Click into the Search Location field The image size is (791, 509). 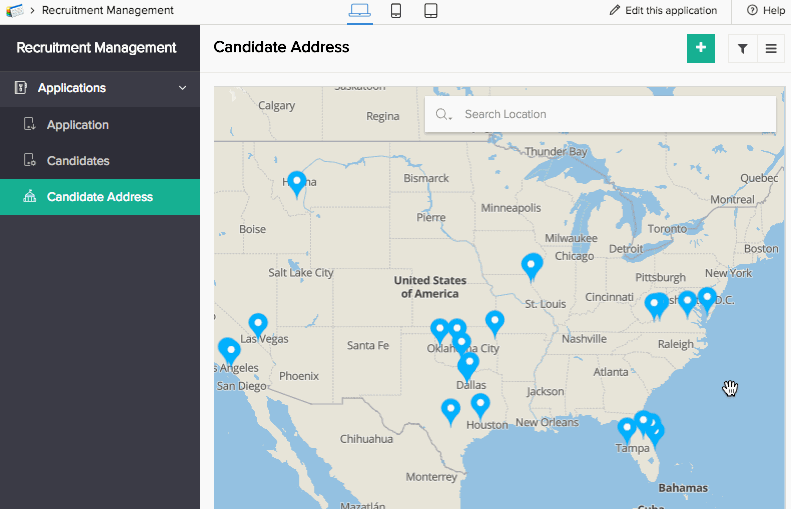click(x=600, y=115)
